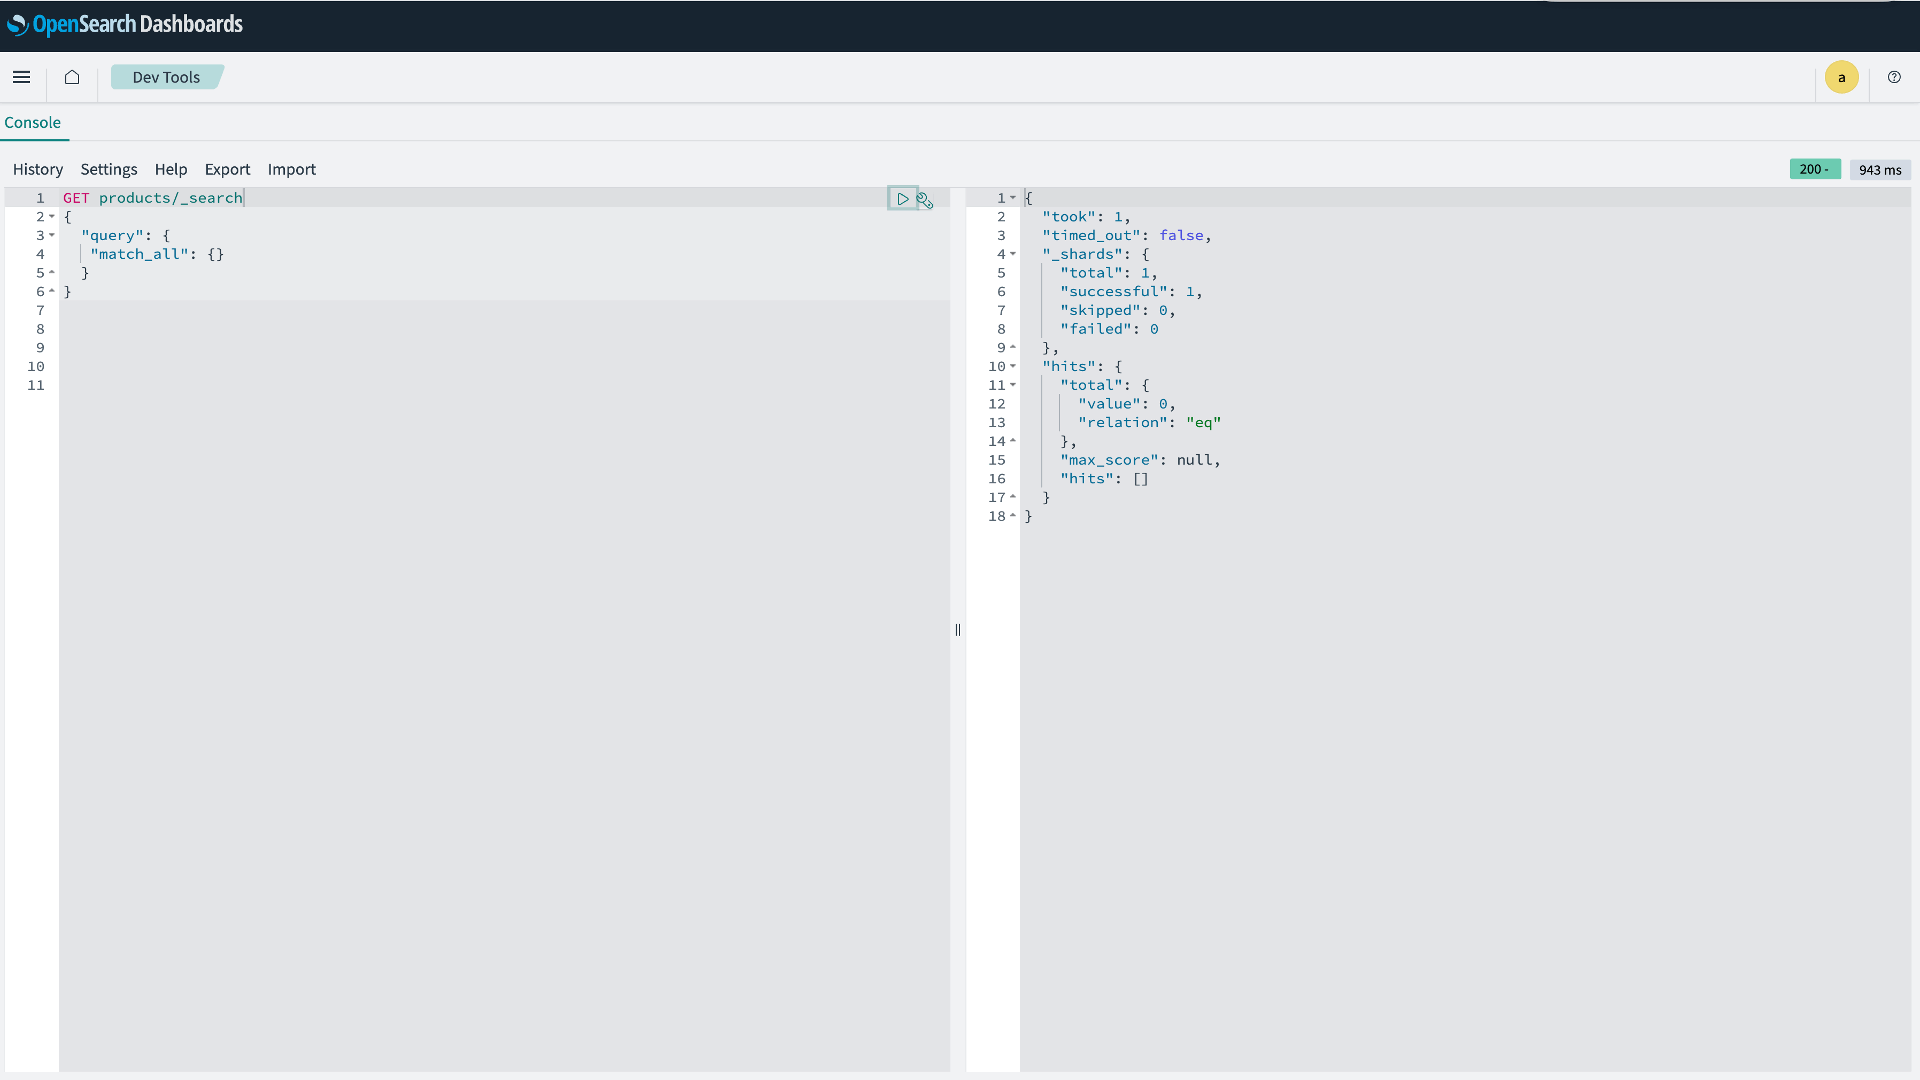This screenshot has height=1080, width=1920.
Task: Click the OpenSearch Dashboards logo
Action: point(125,24)
